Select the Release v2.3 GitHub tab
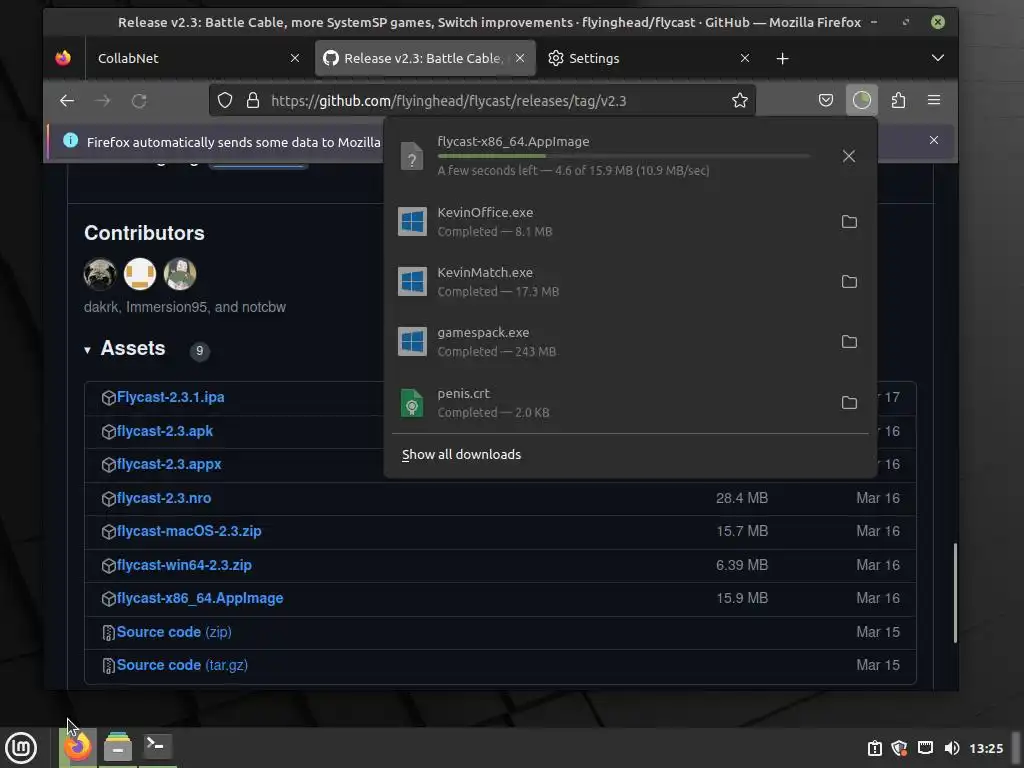 pyautogui.click(x=425, y=58)
